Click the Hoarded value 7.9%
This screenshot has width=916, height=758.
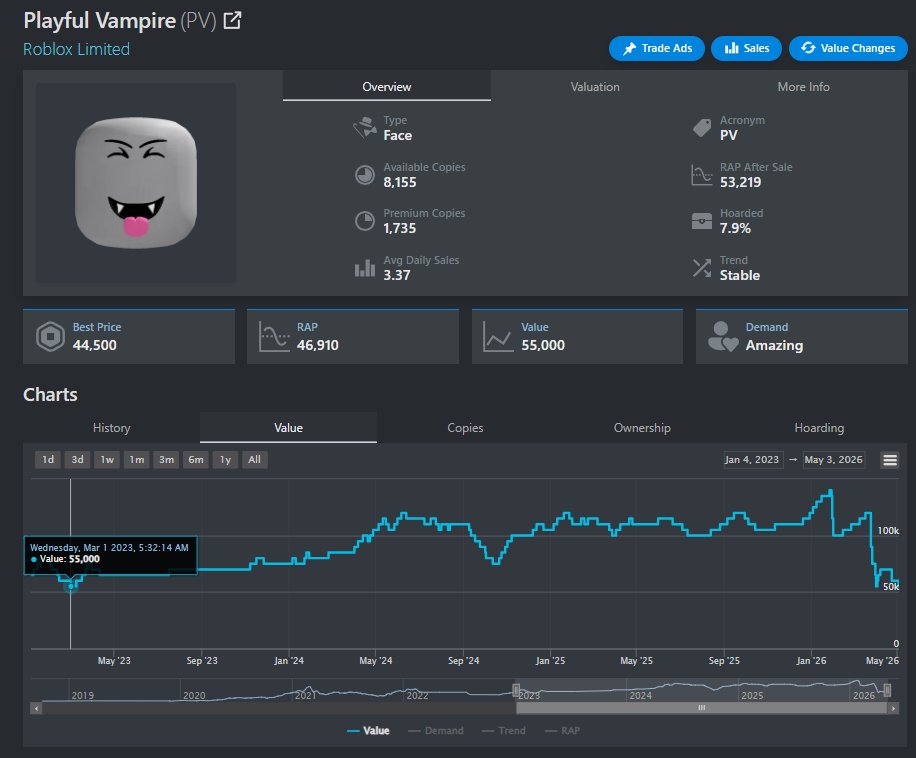click(x=735, y=228)
